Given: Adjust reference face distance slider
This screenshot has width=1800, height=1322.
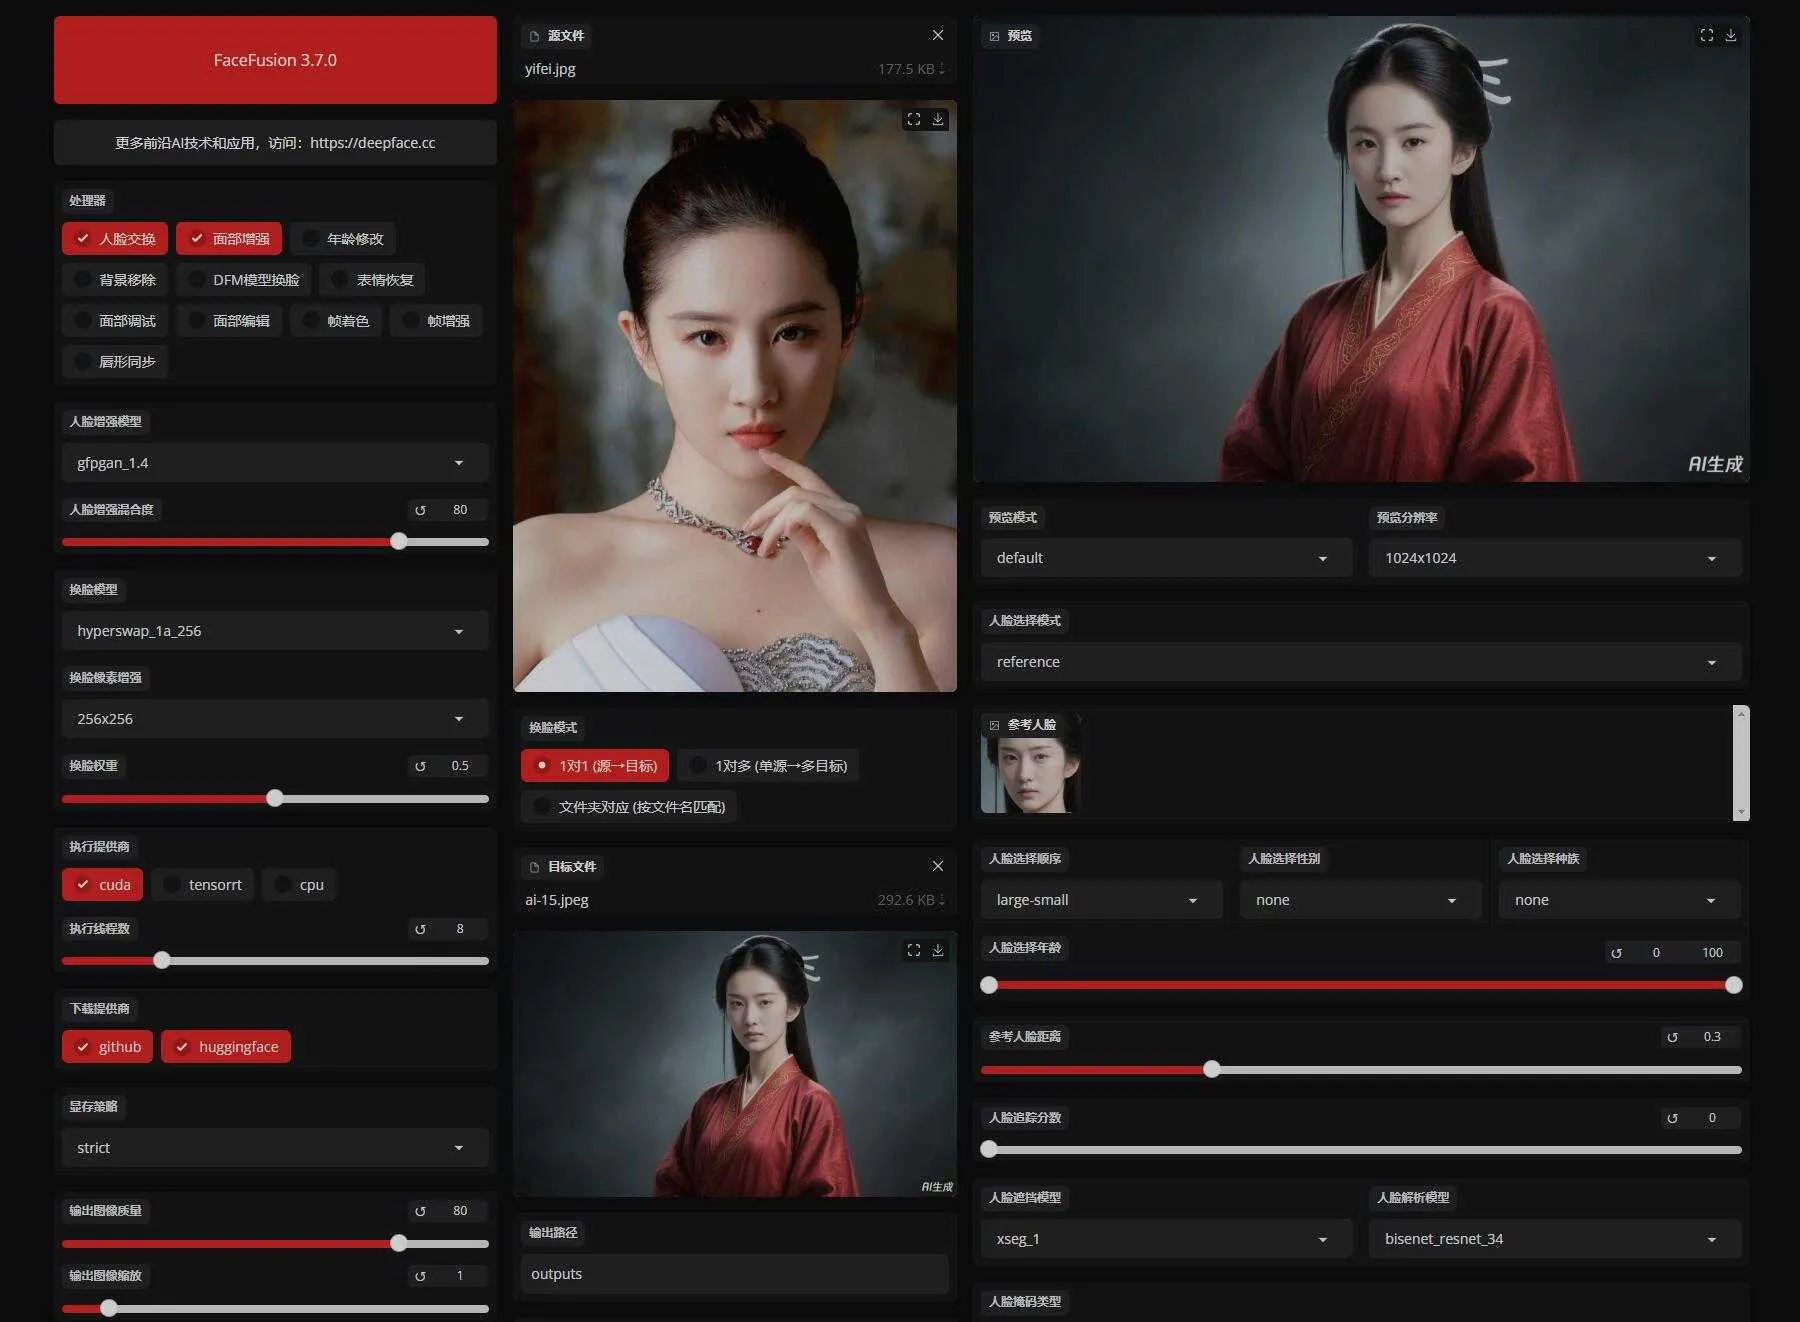Looking at the screenshot, I should click(x=1361, y=1069).
